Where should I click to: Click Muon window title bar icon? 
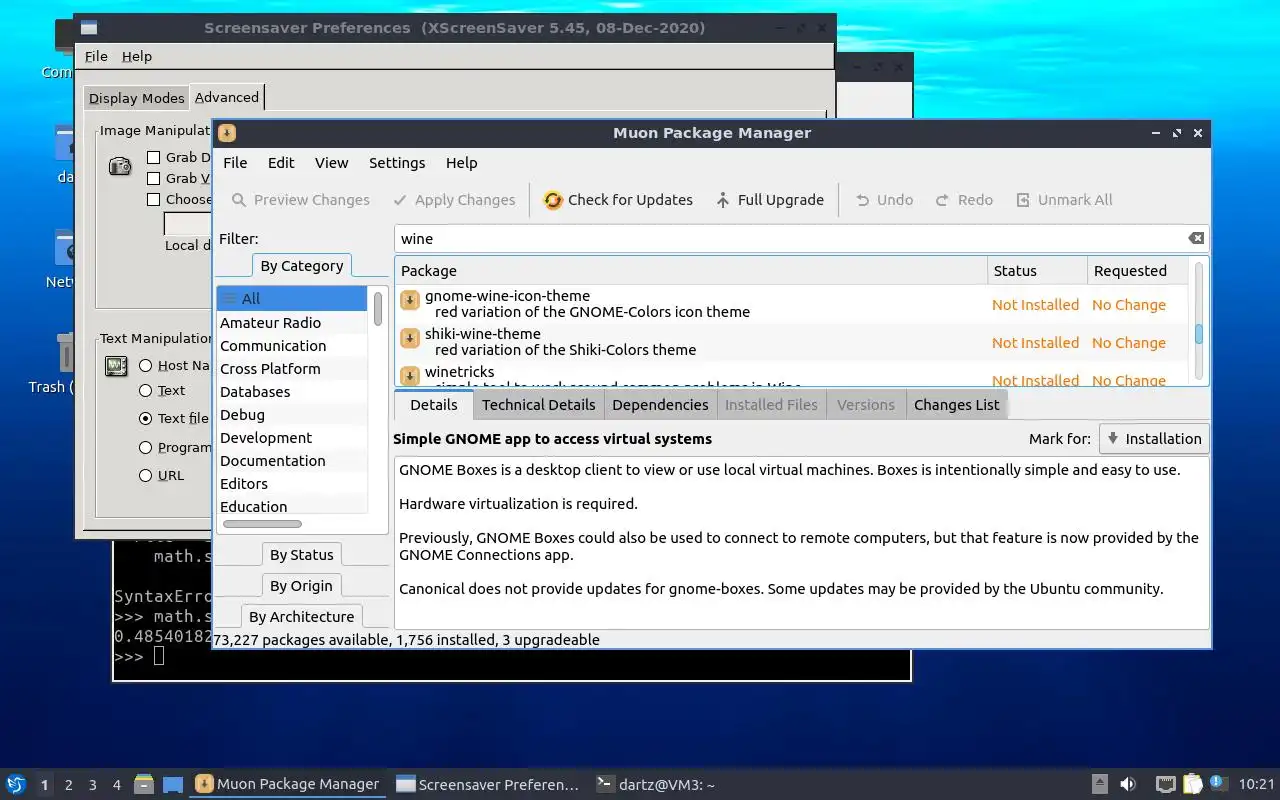[227, 133]
